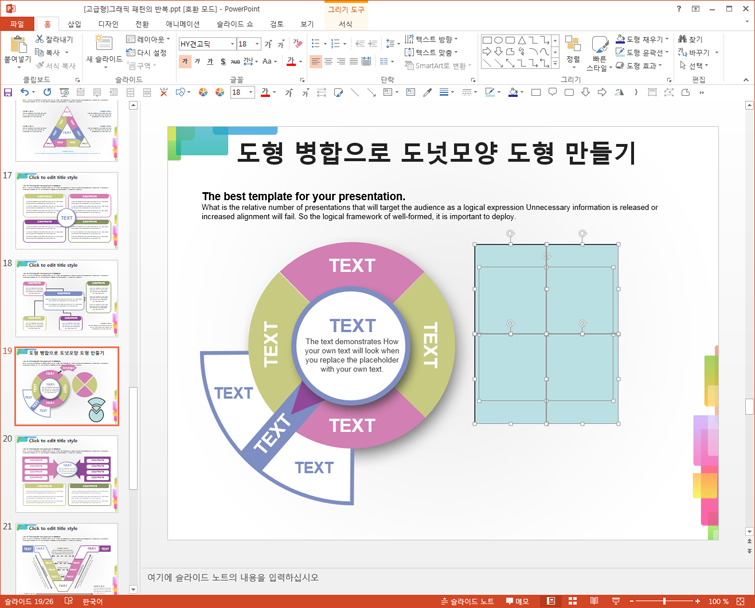Decrease font size in the ribbon font group
Viewport: 755px width, 608px height.
coord(281,44)
